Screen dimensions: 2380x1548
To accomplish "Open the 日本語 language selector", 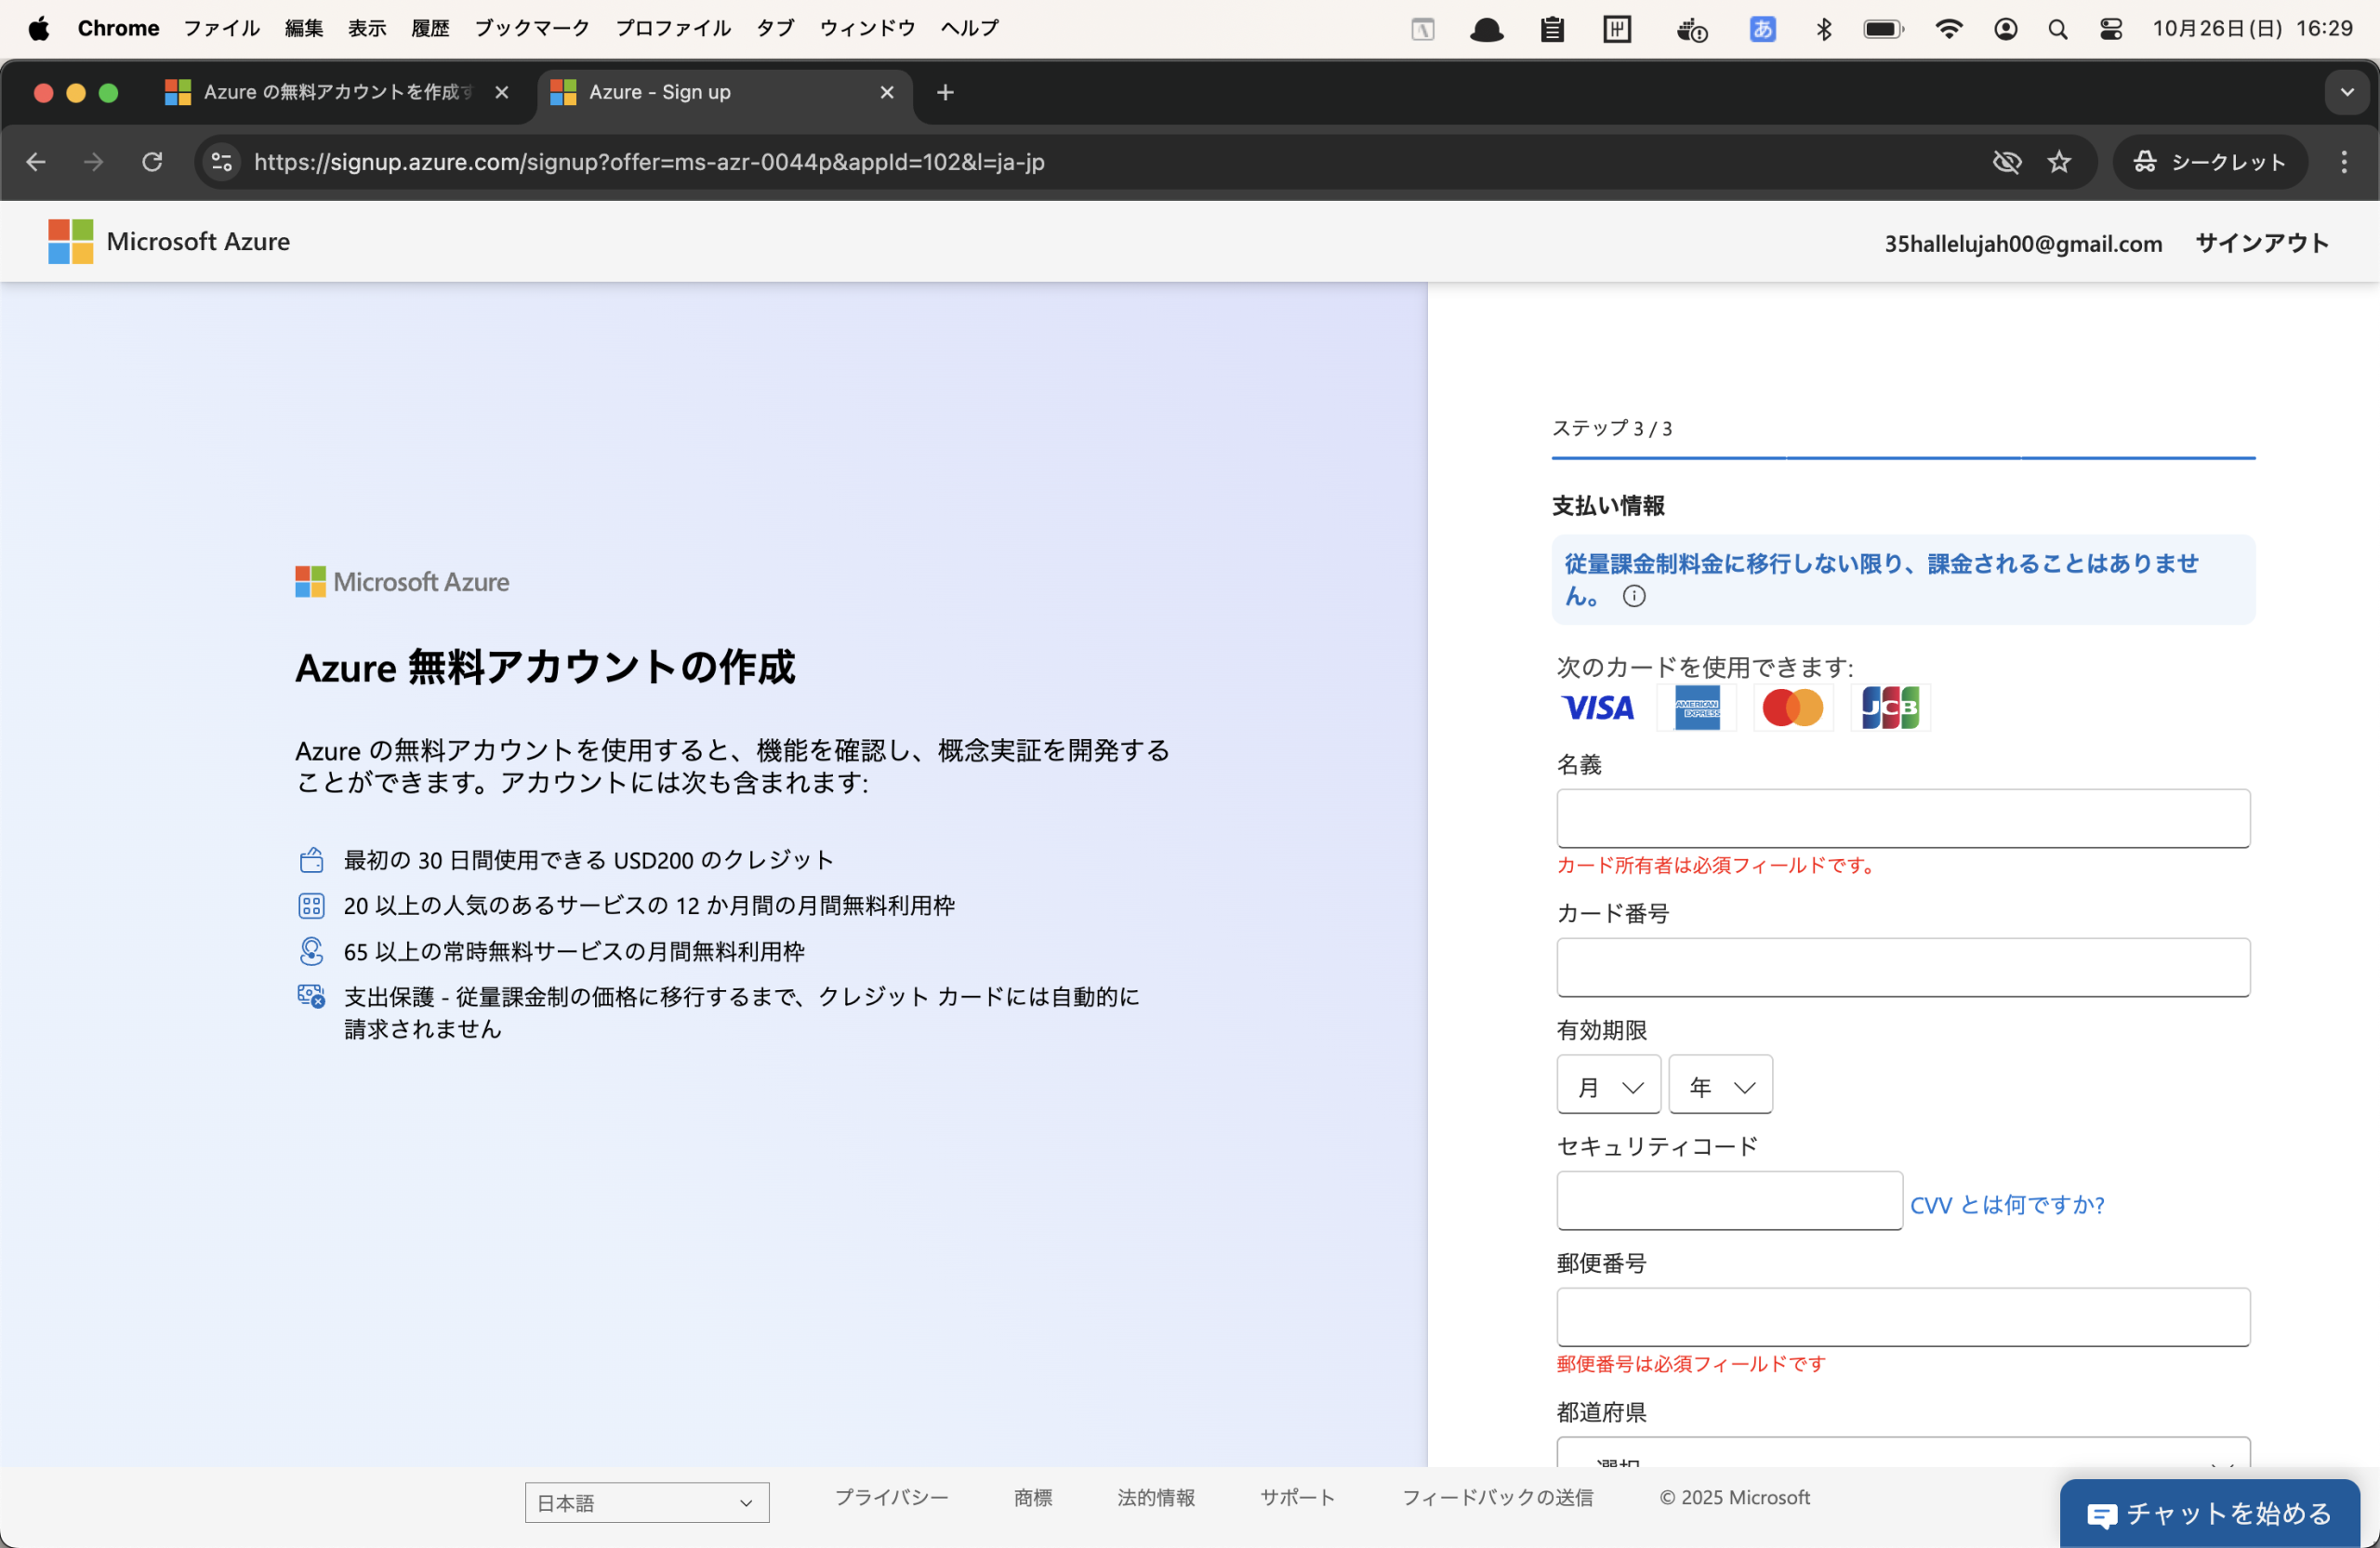I will tap(646, 1502).
